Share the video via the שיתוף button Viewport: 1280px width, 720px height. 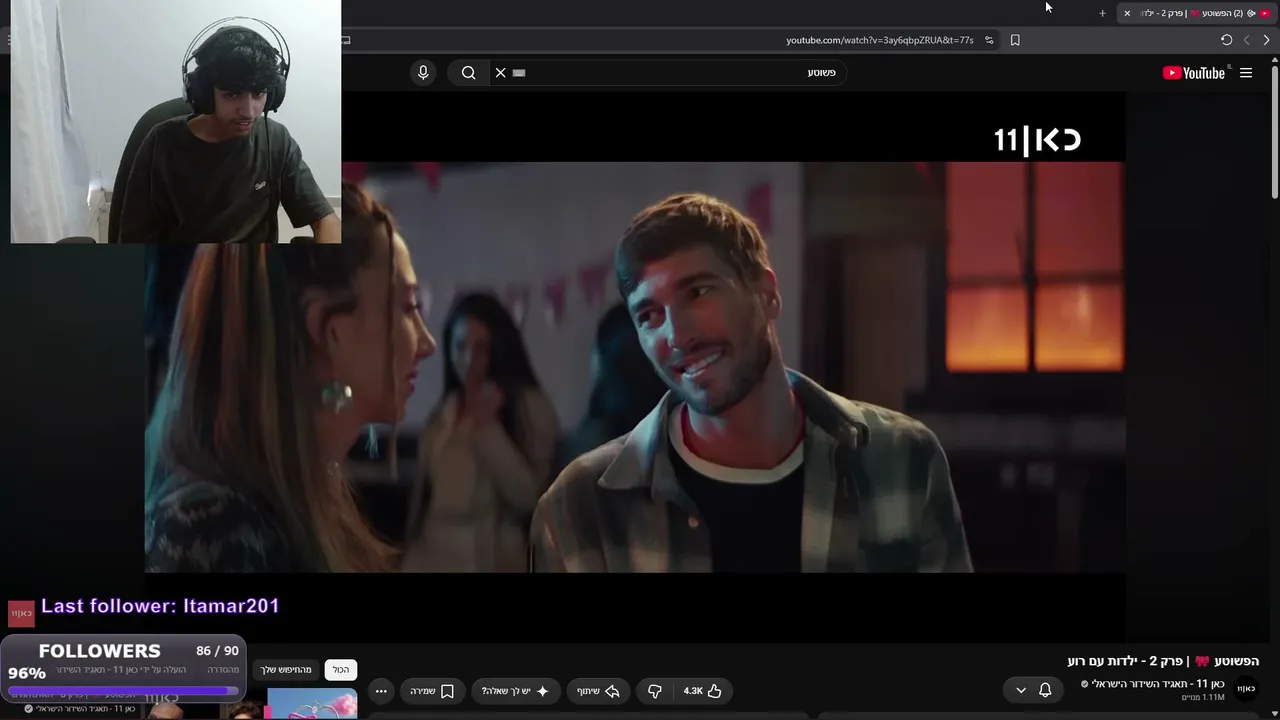pos(598,691)
